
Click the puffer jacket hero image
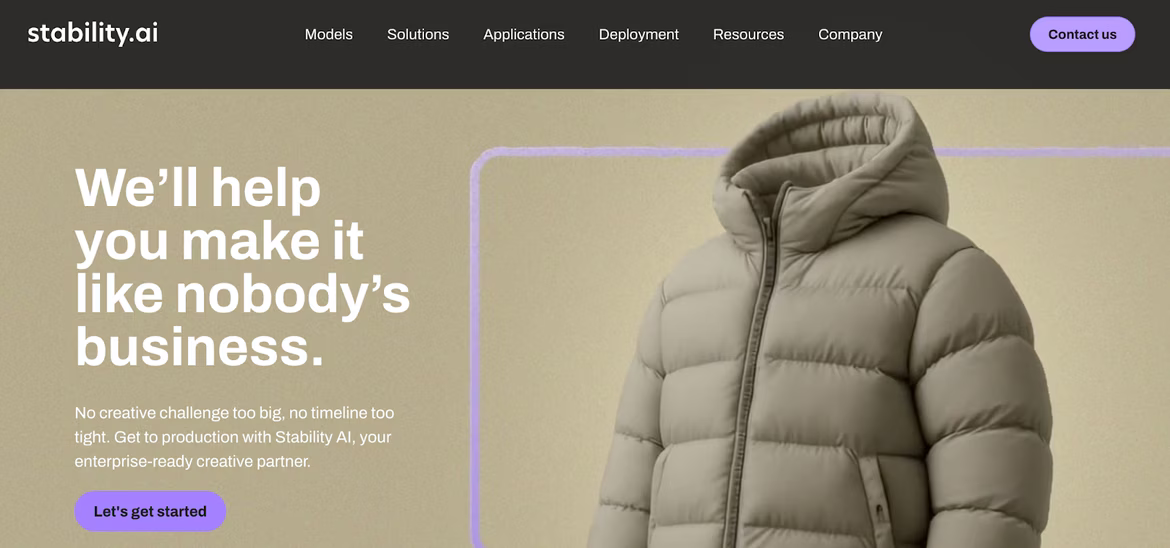819,321
